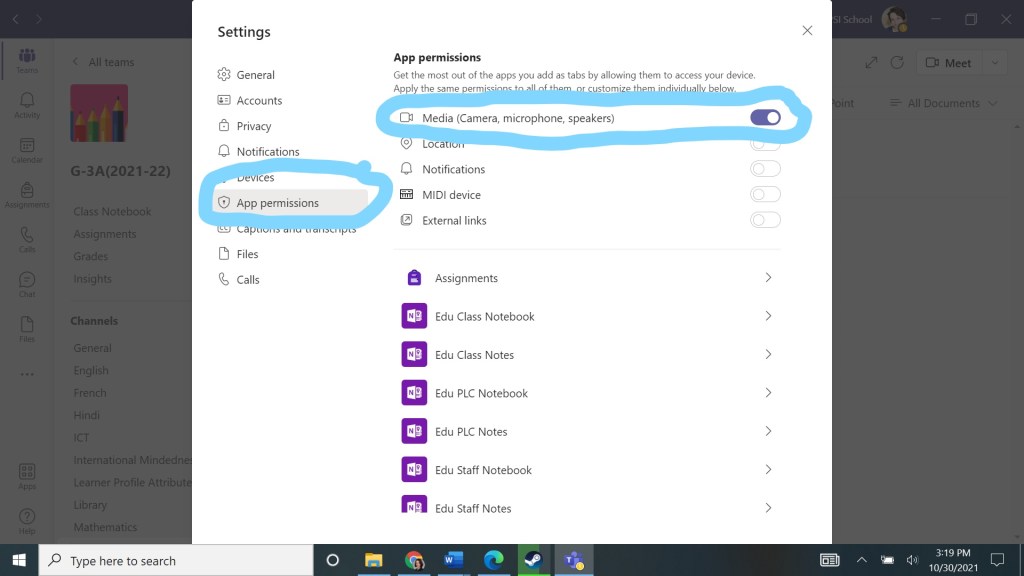Launch Steam from the Windows taskbar
Screen dimensions: 1024x576
pos(531,560)
